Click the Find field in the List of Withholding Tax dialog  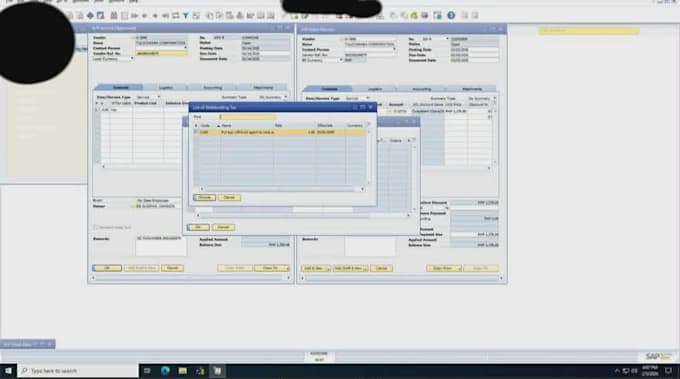[248, 117]
